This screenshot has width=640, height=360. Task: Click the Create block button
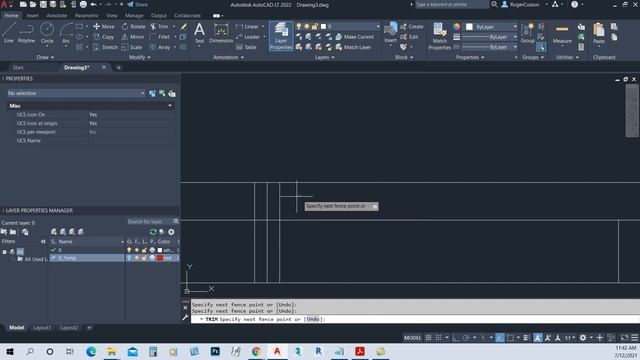(411, 27)
